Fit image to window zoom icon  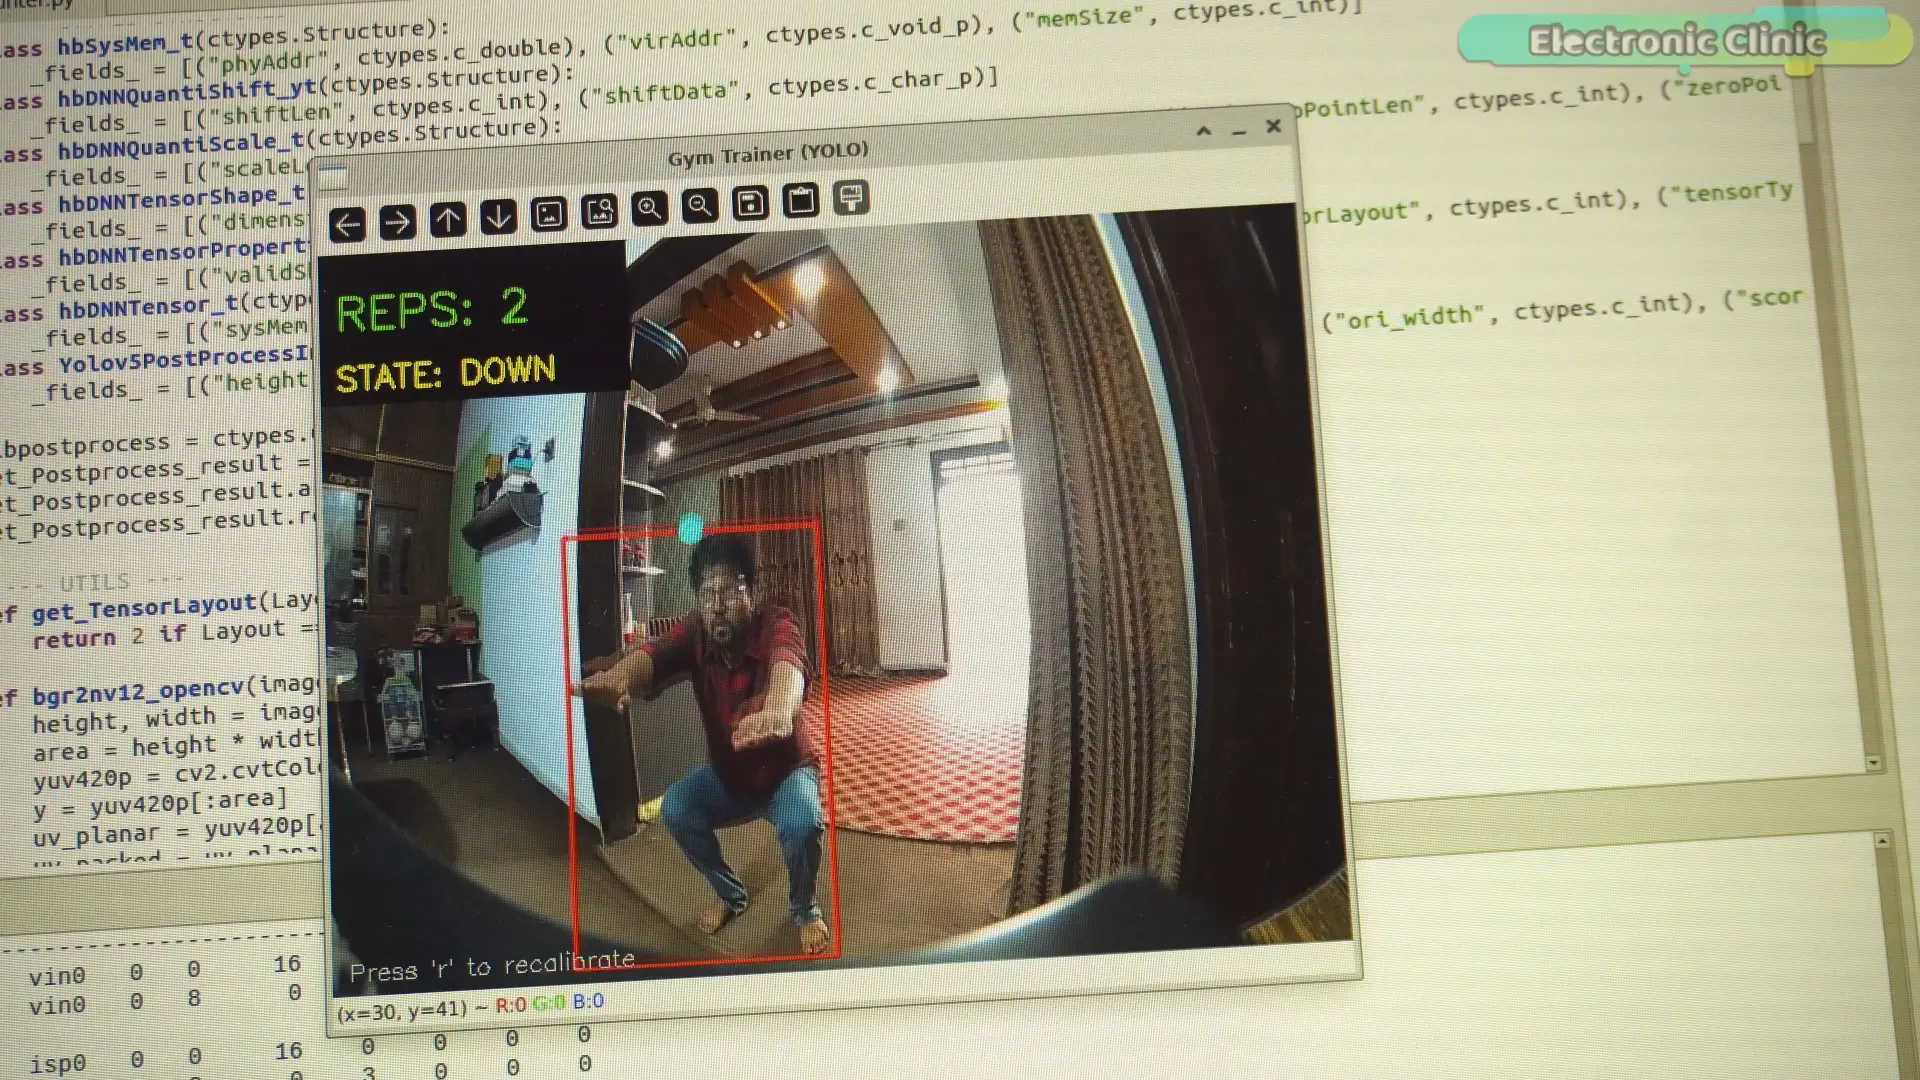click(599, 210)
